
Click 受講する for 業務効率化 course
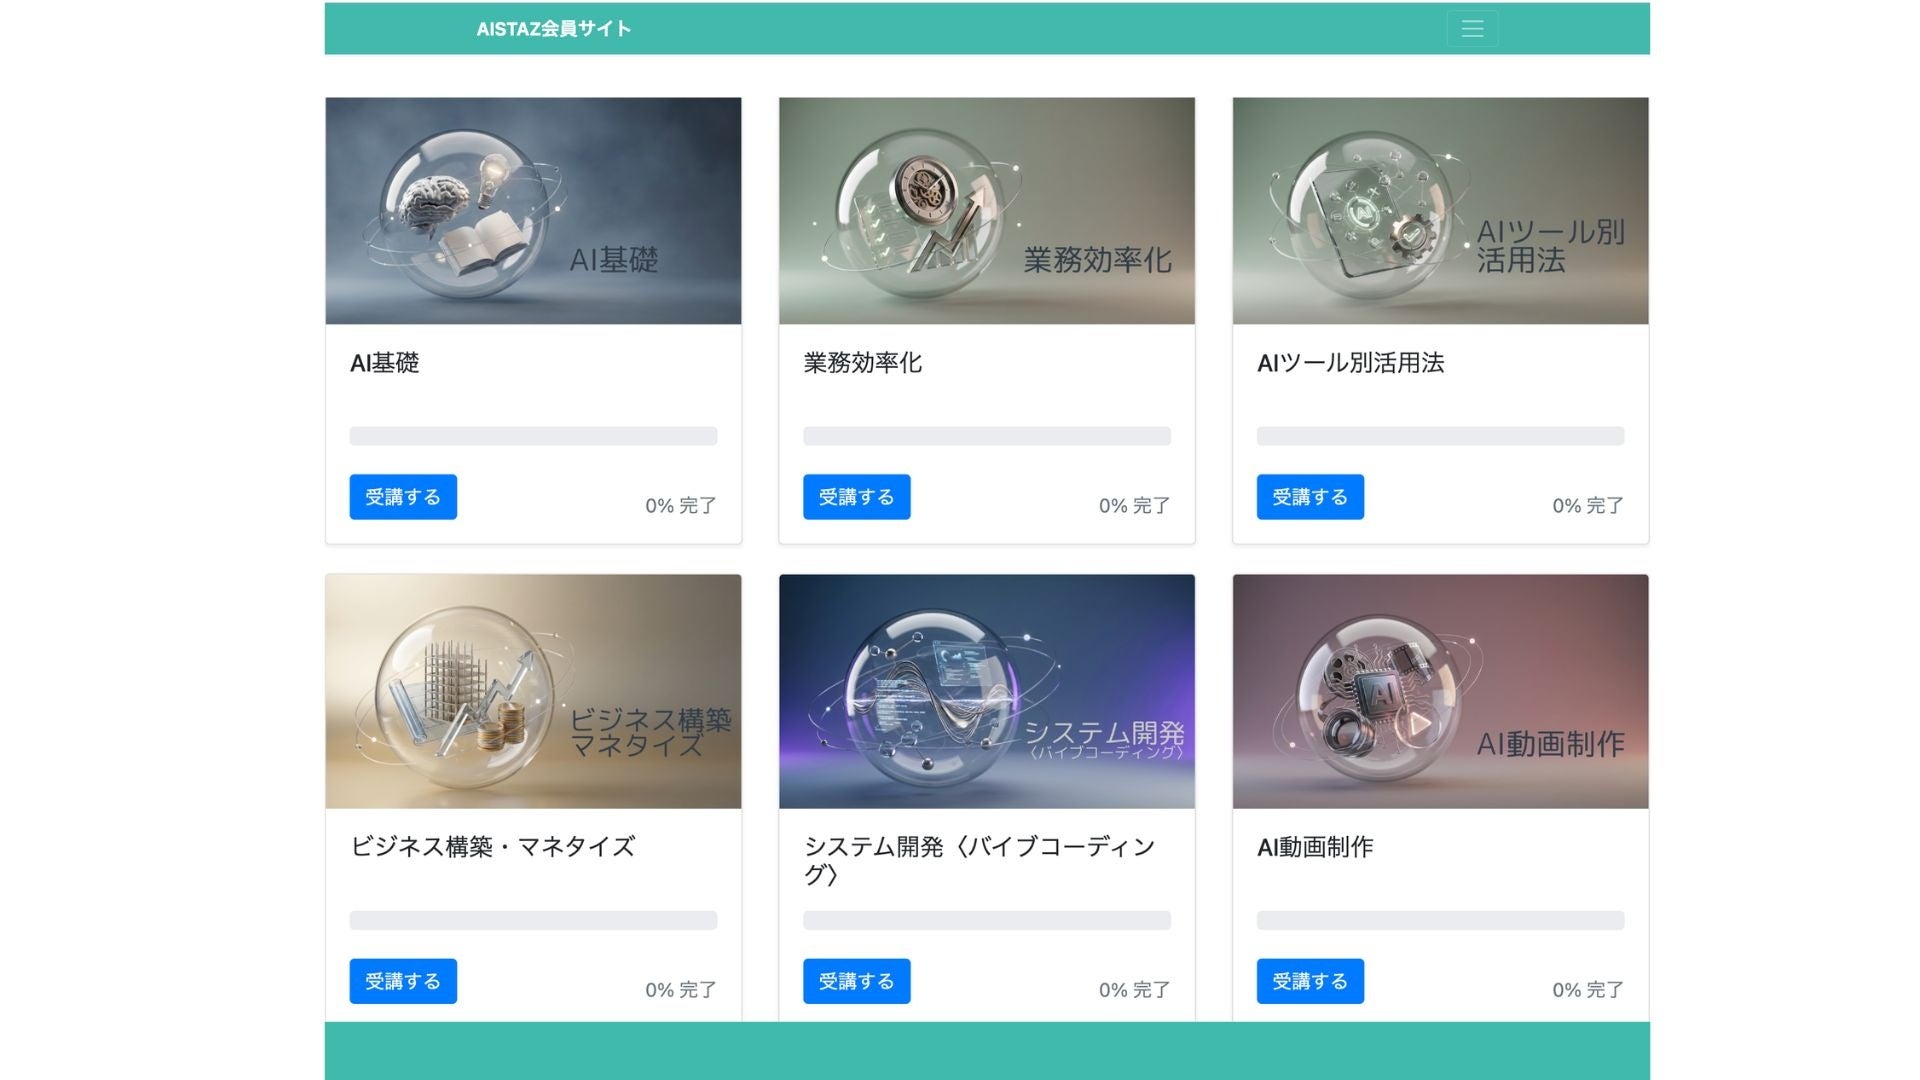coord(856,497)
